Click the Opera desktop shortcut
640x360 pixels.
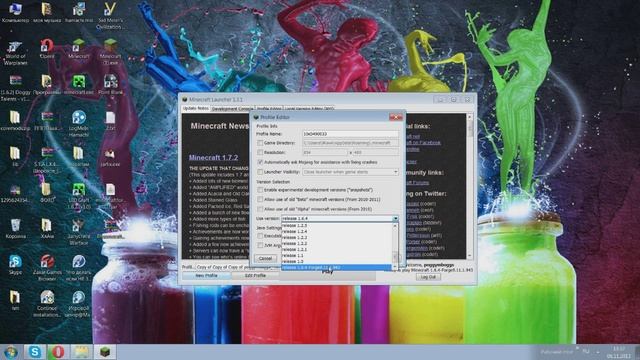[47, 49]
